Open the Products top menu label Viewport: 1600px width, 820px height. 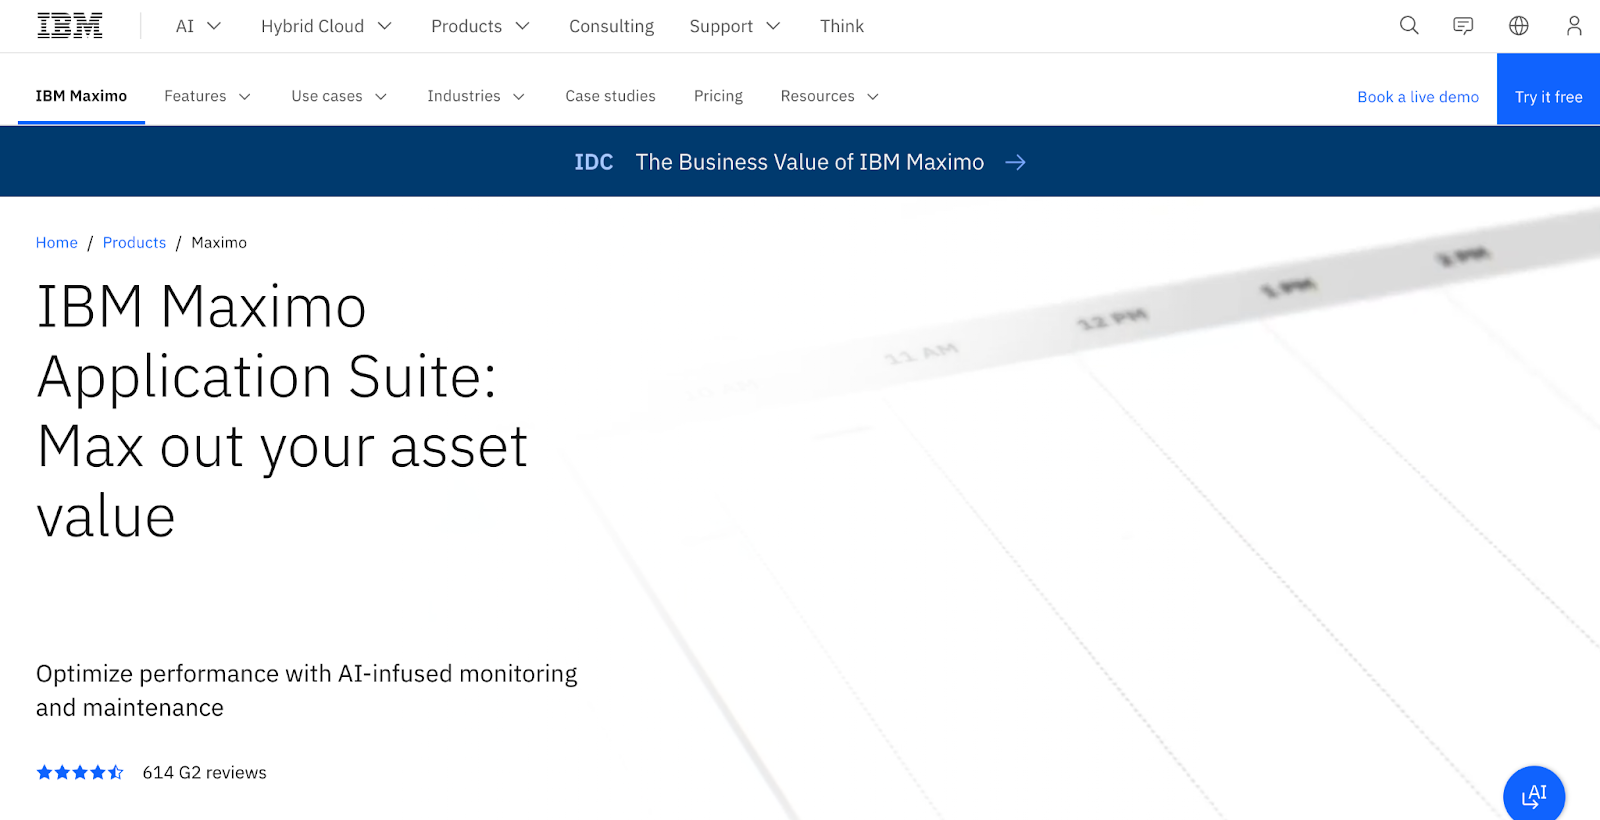coord(466,26)
